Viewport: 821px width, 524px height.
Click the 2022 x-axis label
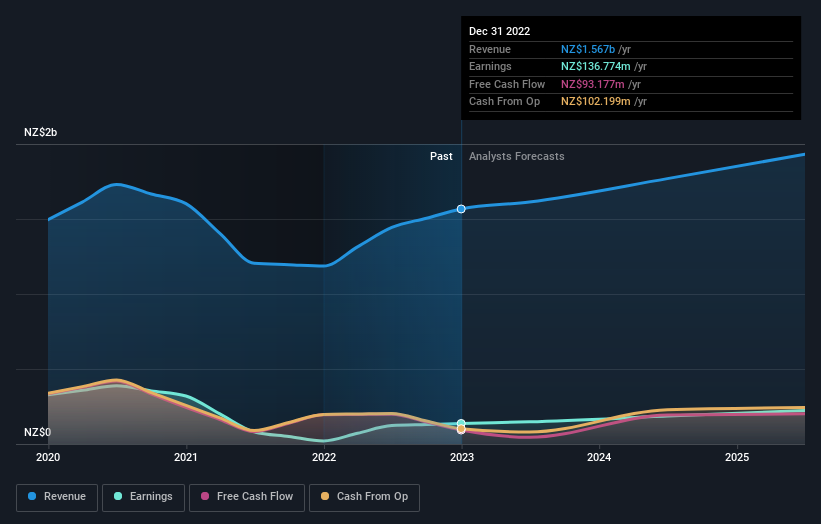click(324, 458)
